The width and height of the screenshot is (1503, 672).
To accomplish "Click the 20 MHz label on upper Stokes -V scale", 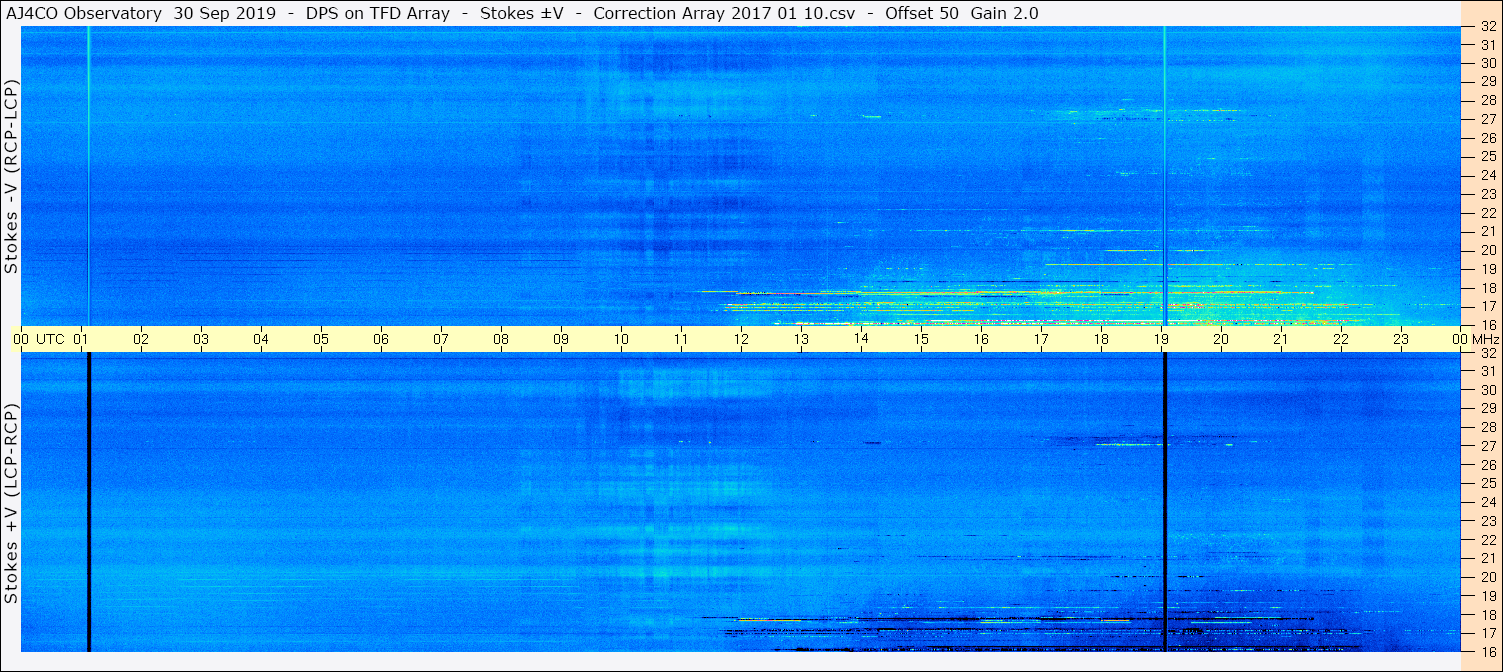I will click(x=1488, y=250).
